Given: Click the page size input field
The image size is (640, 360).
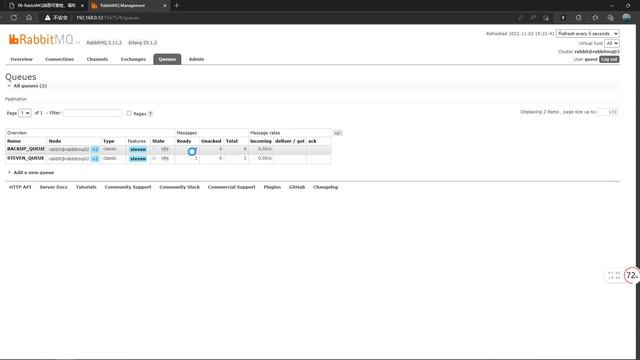Looking at the screenshot, I should click(x=608, y=112).
